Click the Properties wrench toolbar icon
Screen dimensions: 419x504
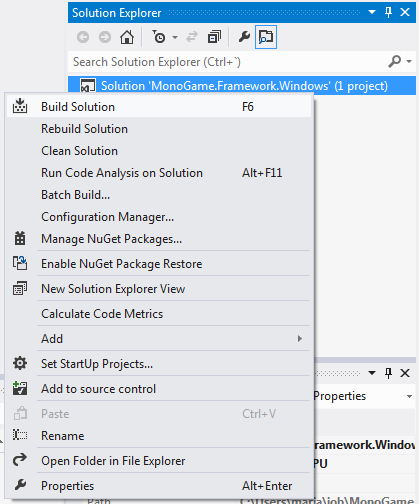coord(244,37)
